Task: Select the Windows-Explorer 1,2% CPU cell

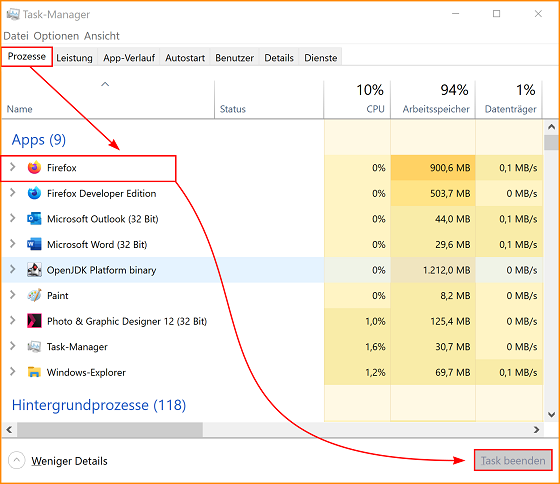Action: [x=357, y=372]
